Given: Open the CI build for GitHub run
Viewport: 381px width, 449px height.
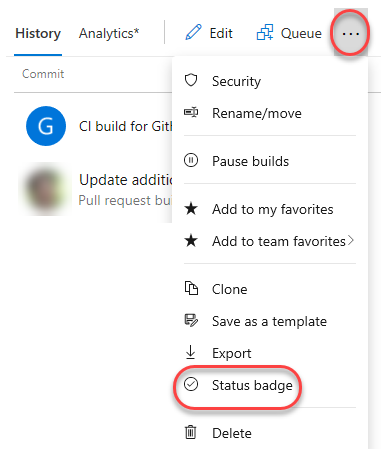Looking at the screenshot, I should [125, 126].
